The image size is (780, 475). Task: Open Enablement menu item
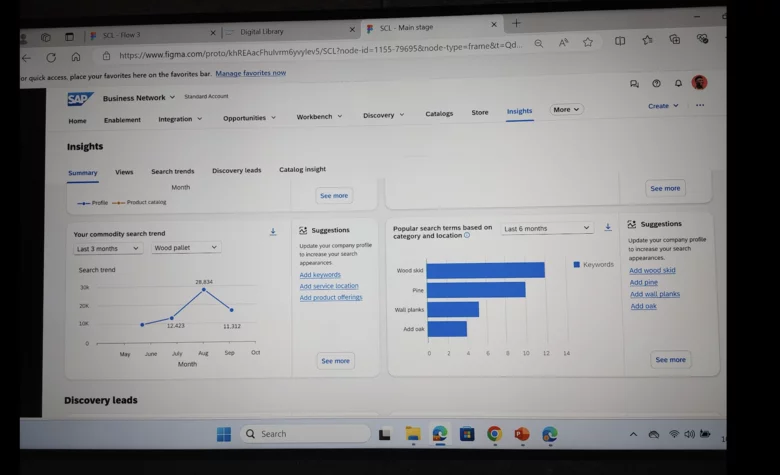[122, 120]
